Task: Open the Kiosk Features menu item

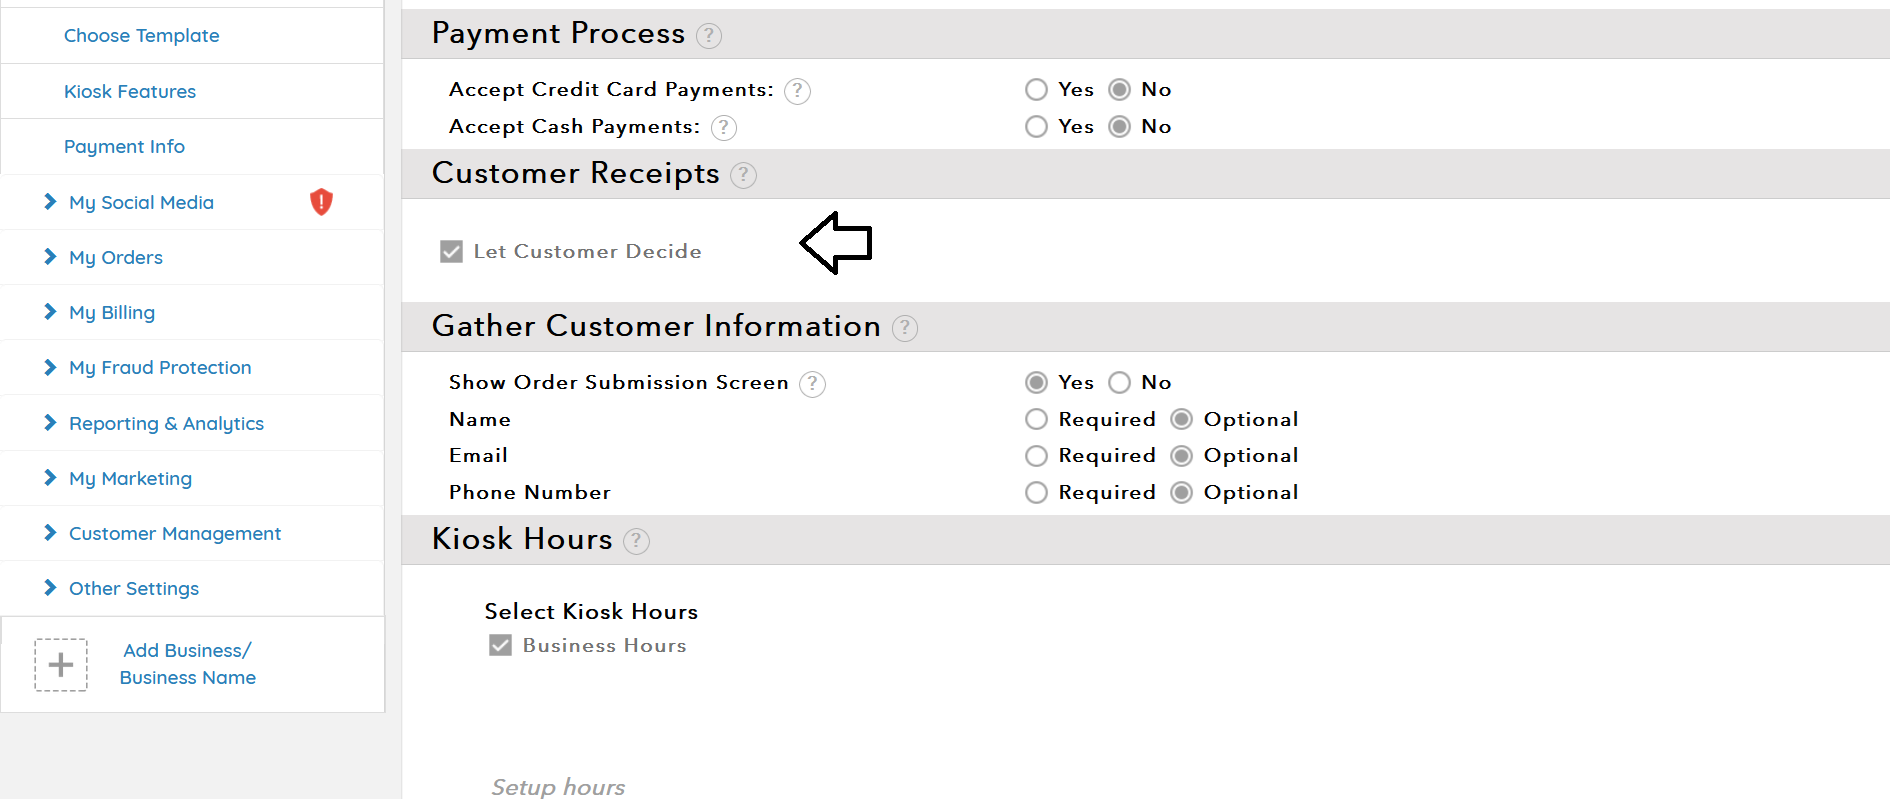Action: click(x=130, y=91)
